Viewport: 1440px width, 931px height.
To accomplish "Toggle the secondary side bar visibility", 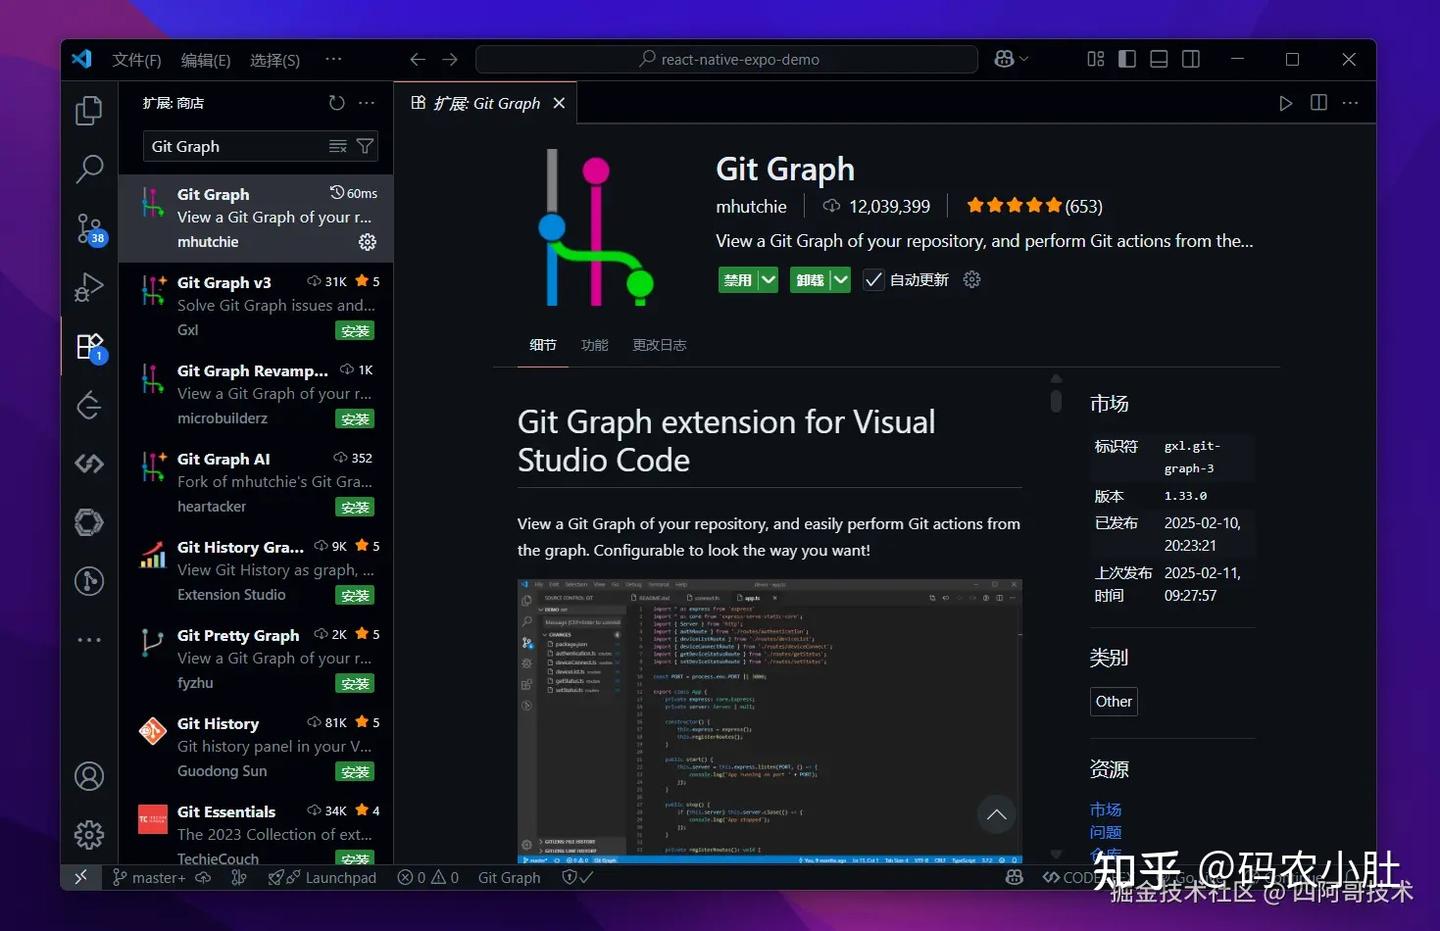I will (x=1191, y=60).
